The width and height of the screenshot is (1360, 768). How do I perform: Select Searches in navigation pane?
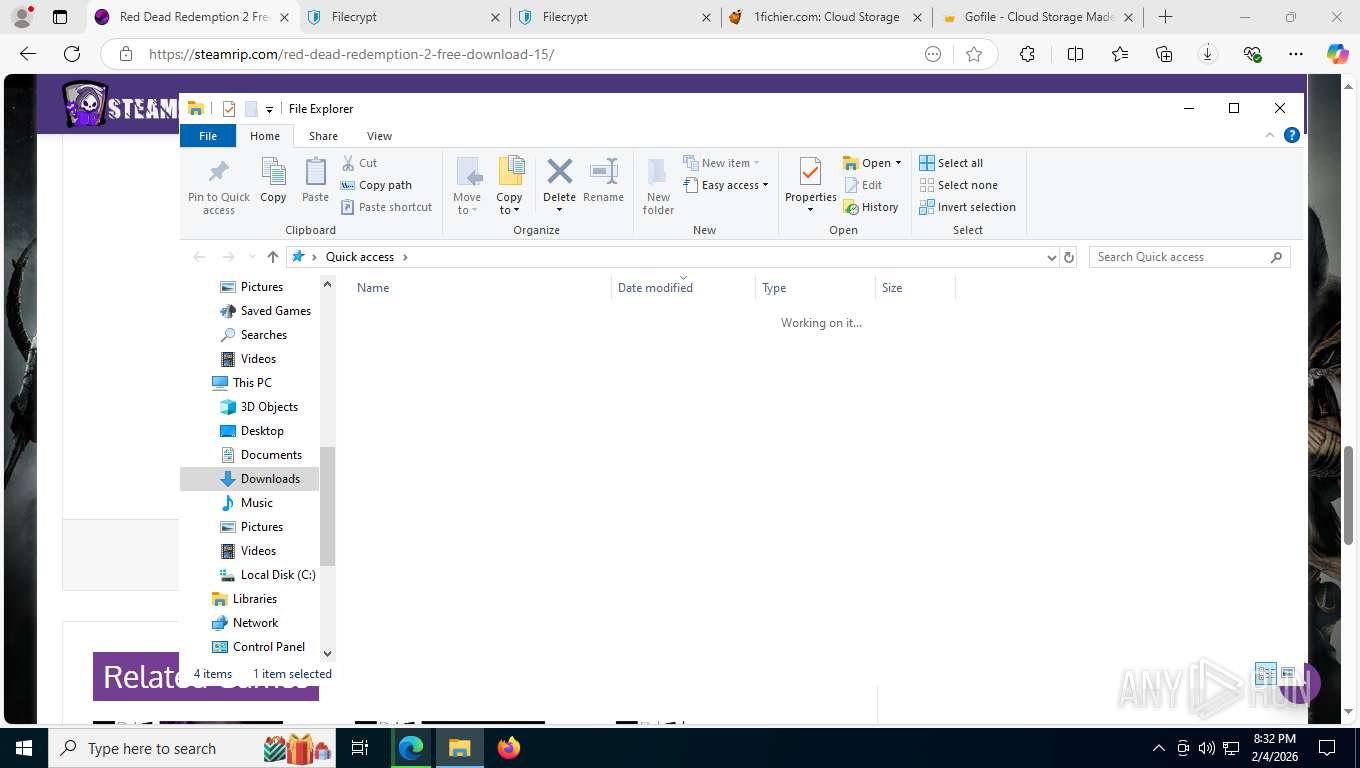coord(254,335)
